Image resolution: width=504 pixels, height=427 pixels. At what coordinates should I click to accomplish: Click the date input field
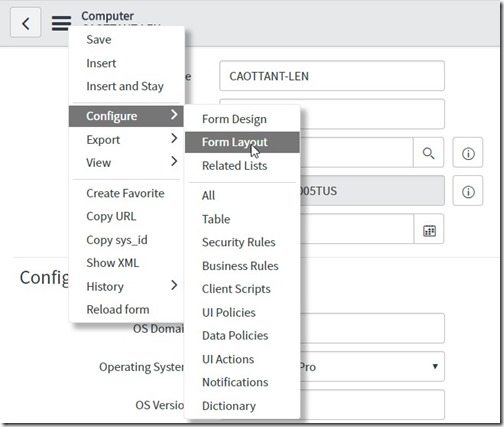[357, 229]
